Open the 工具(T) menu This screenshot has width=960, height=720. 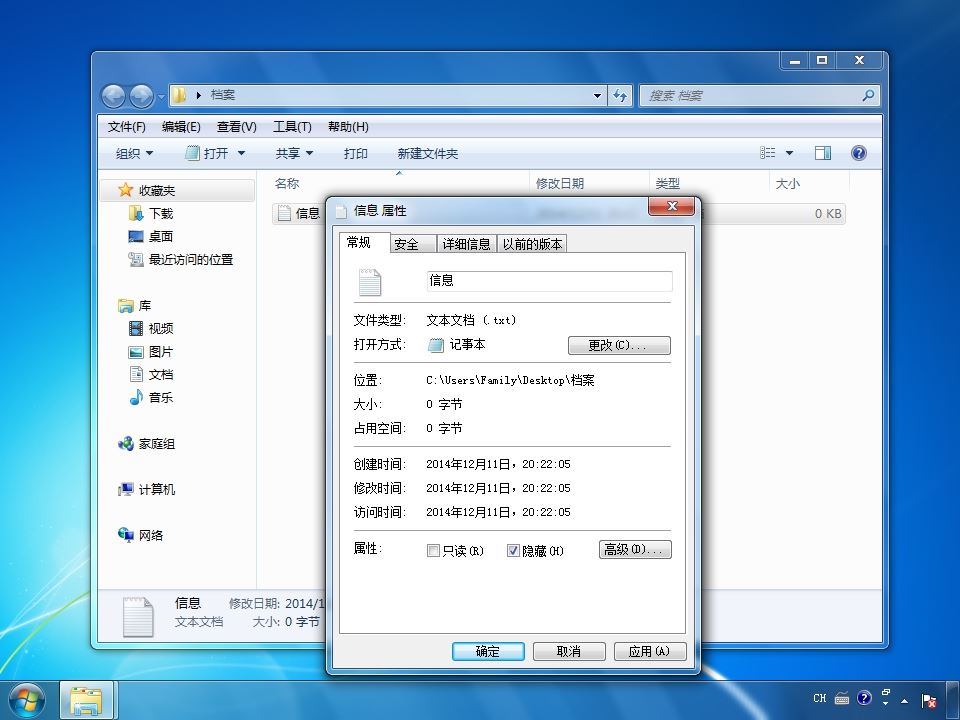pos(292,127)
